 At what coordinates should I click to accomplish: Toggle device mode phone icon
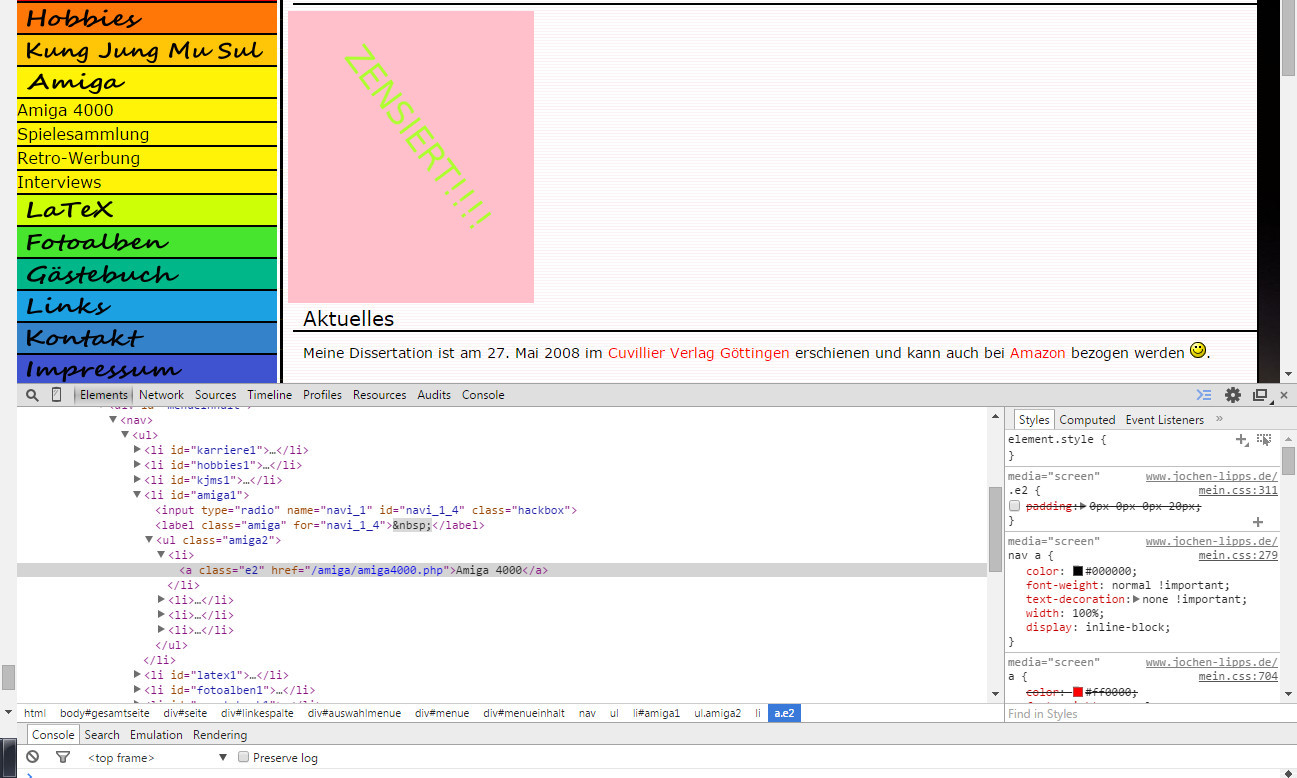(x=56, y=395)
